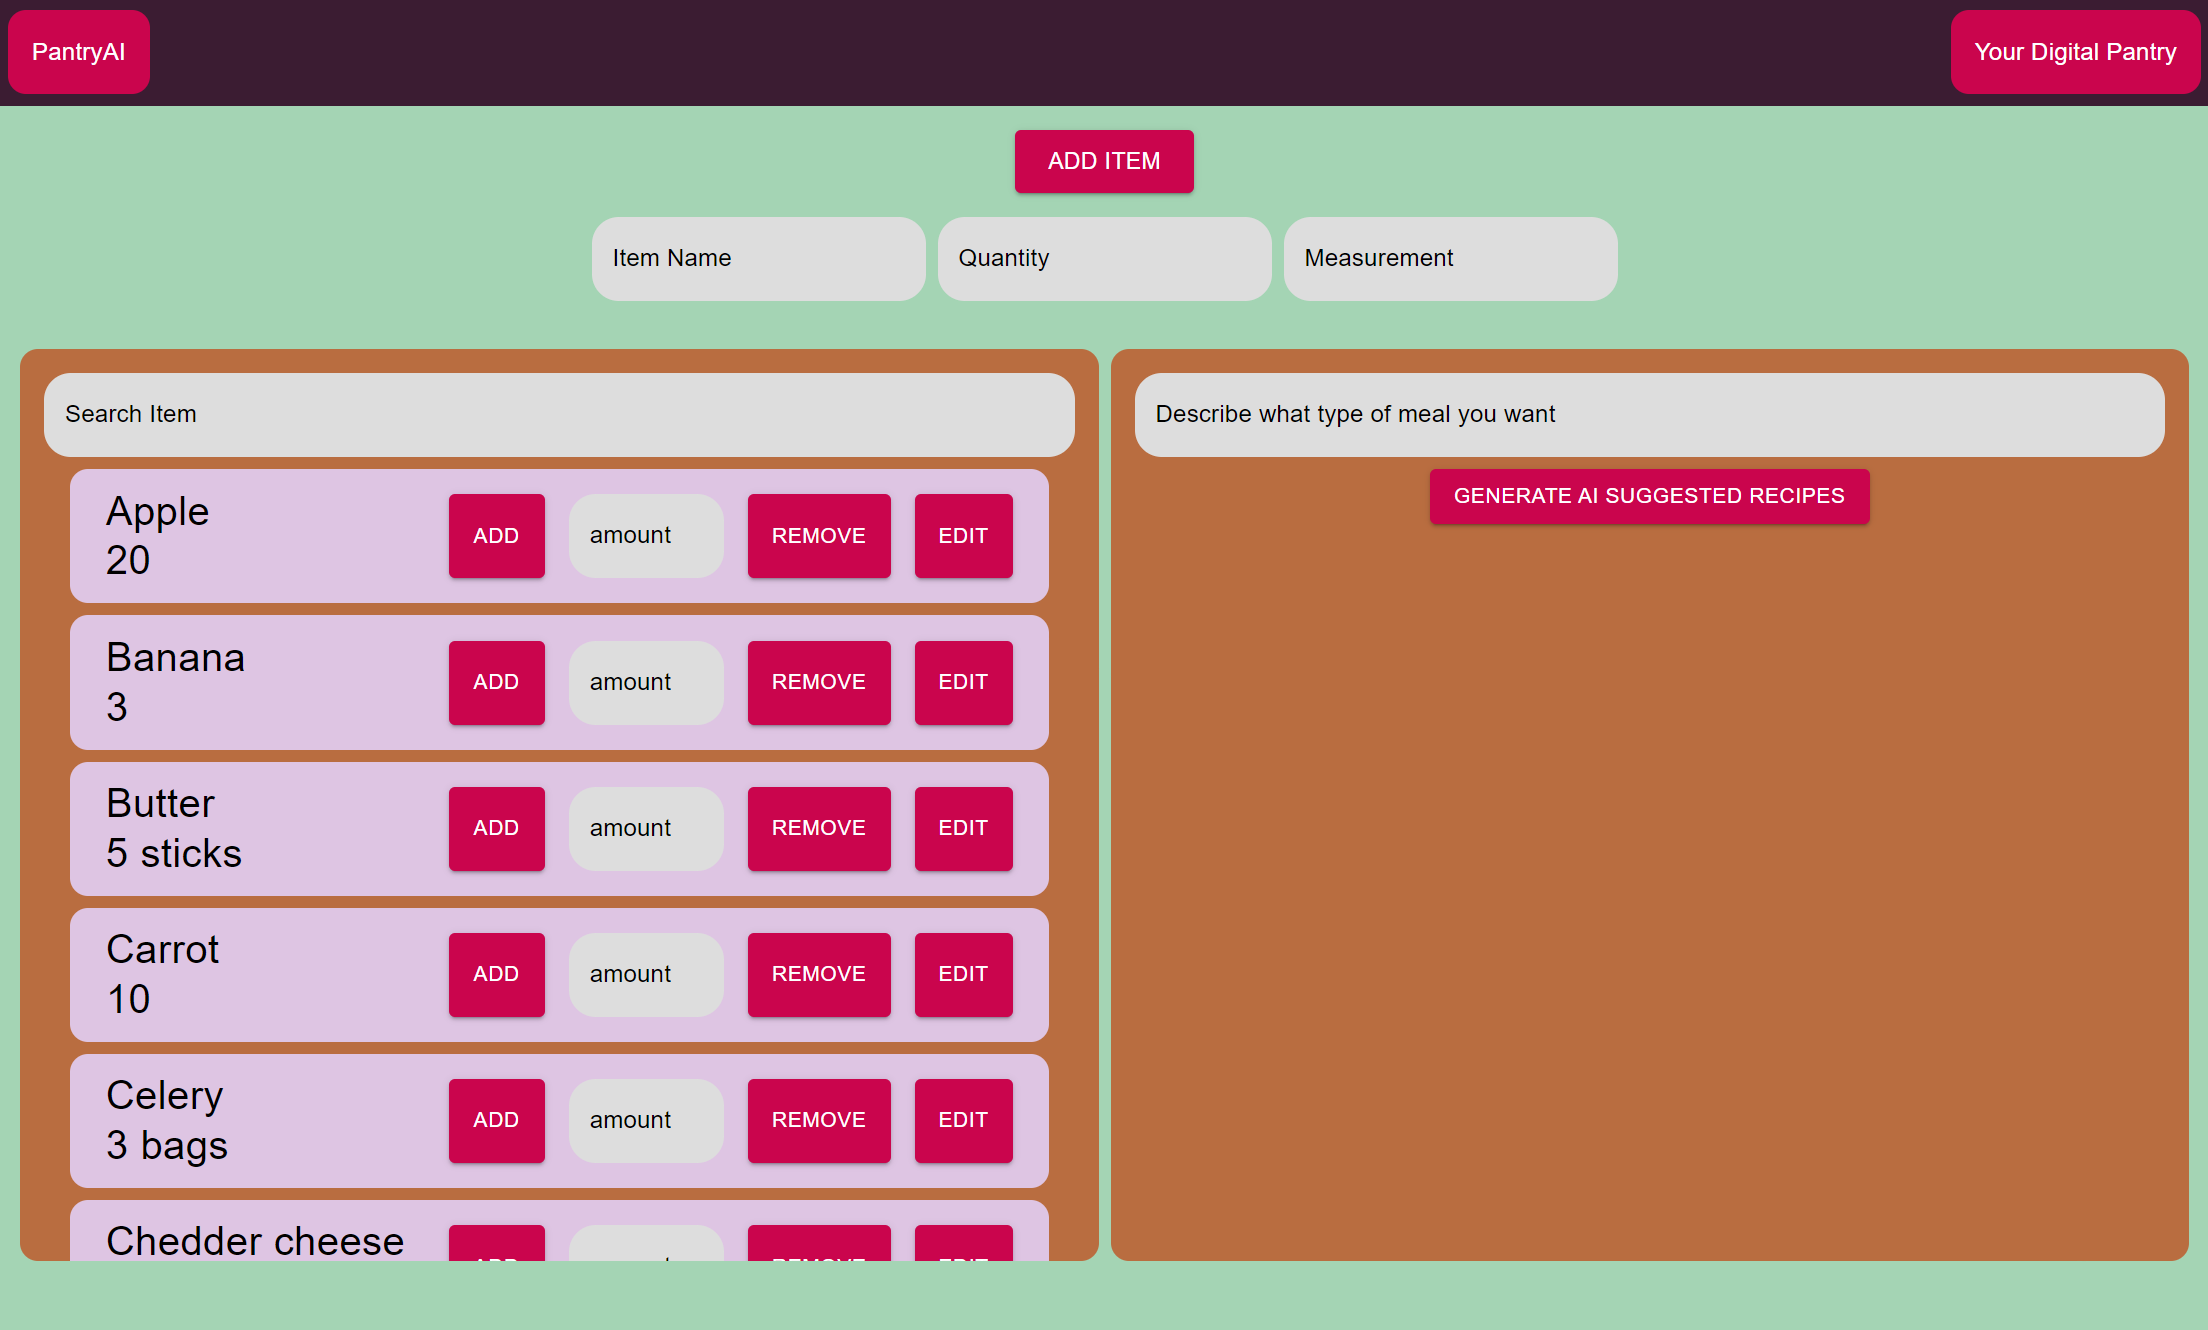The height and width of the screenshot is (1330, 2208).
Task: Remove from the Celery item
Action: coord(819,1120)
